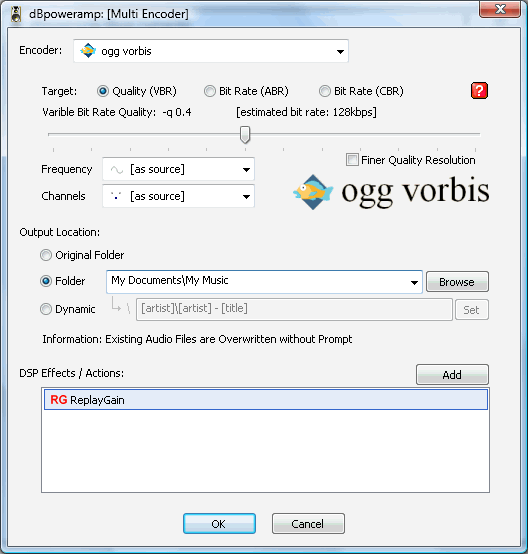The image size is (528, 554).
Task: Click the Variable Bit Rate Quality slider handle
Action: coord(245,135)
